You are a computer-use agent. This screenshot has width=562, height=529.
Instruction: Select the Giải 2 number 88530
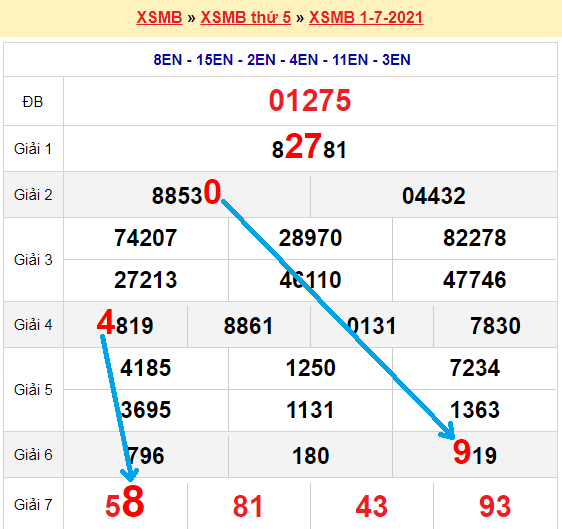[x=186, y=193]
